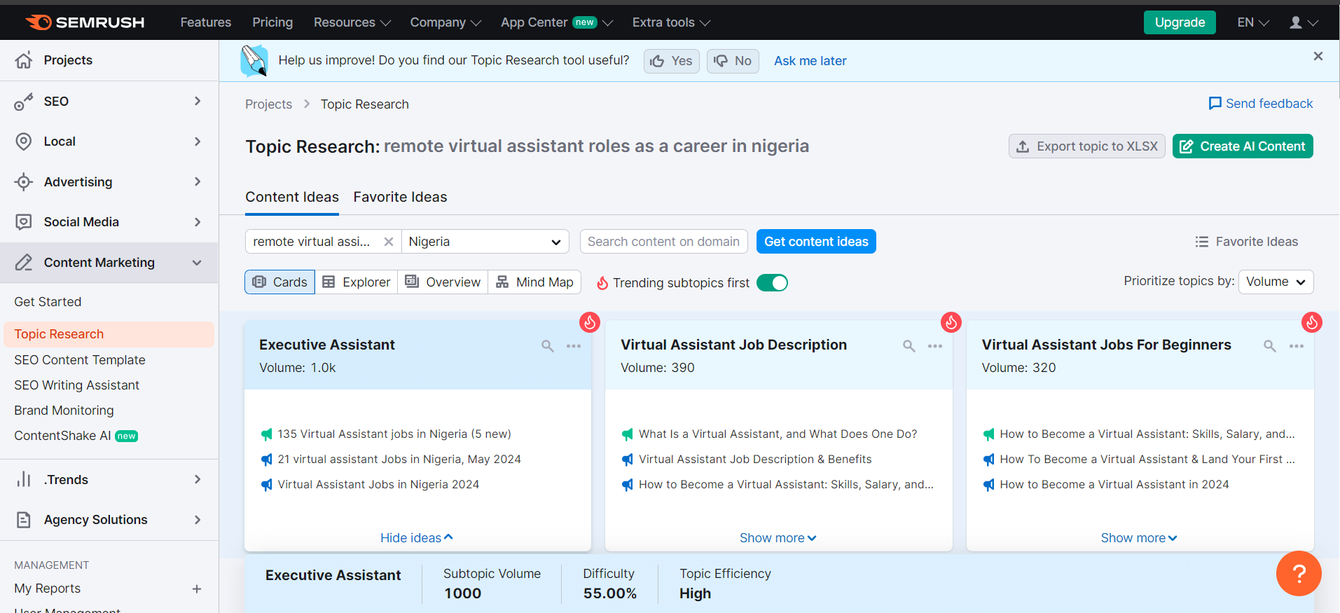This screenshot has height=613, width=1340.
Task: Open Executive Assistant card more options
Action: point(573,346)
